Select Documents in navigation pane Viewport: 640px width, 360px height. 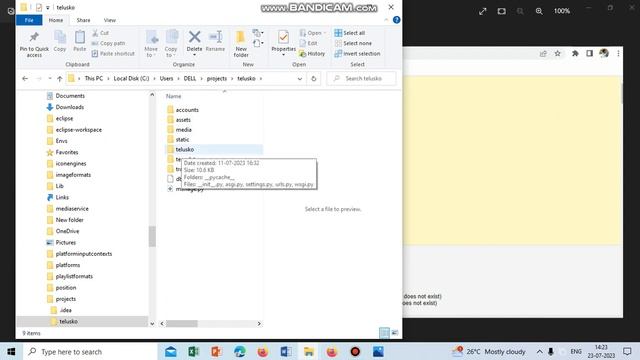pyautogui.click(x=70, y=96)
